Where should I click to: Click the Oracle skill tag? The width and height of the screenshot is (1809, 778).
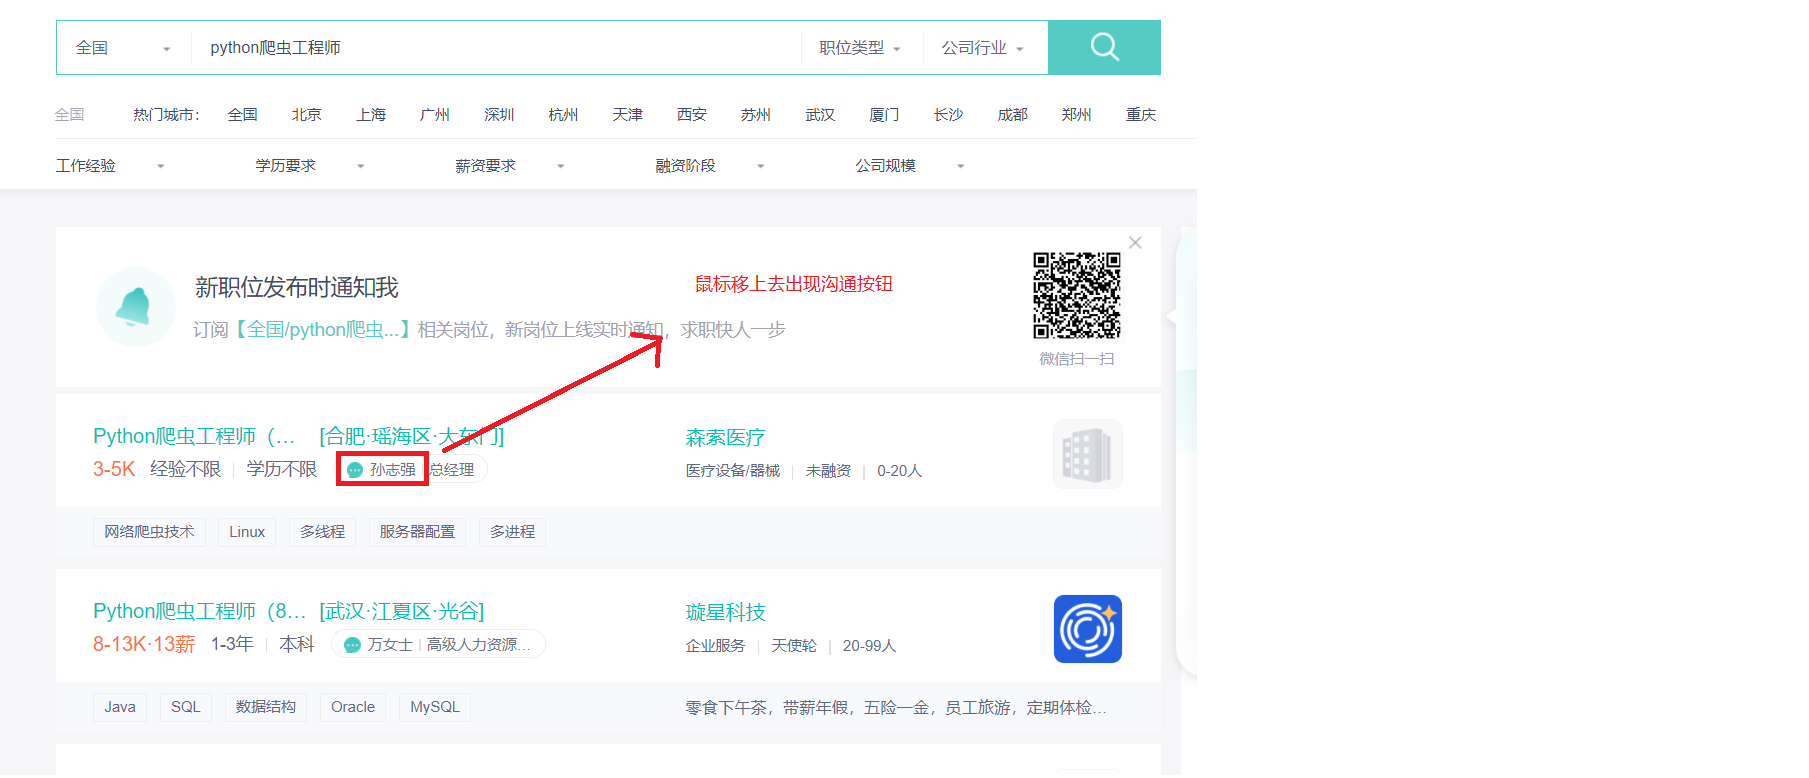coord(353,707)
